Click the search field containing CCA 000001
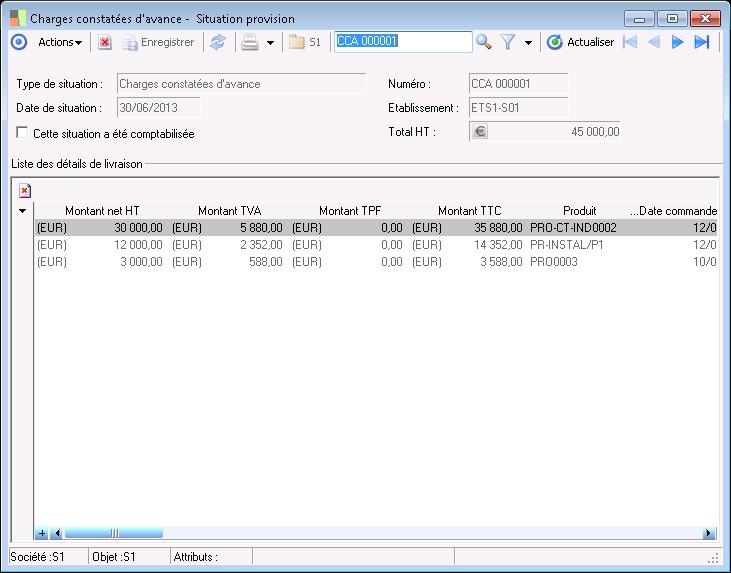731x573 pixels. pos(403,41)
